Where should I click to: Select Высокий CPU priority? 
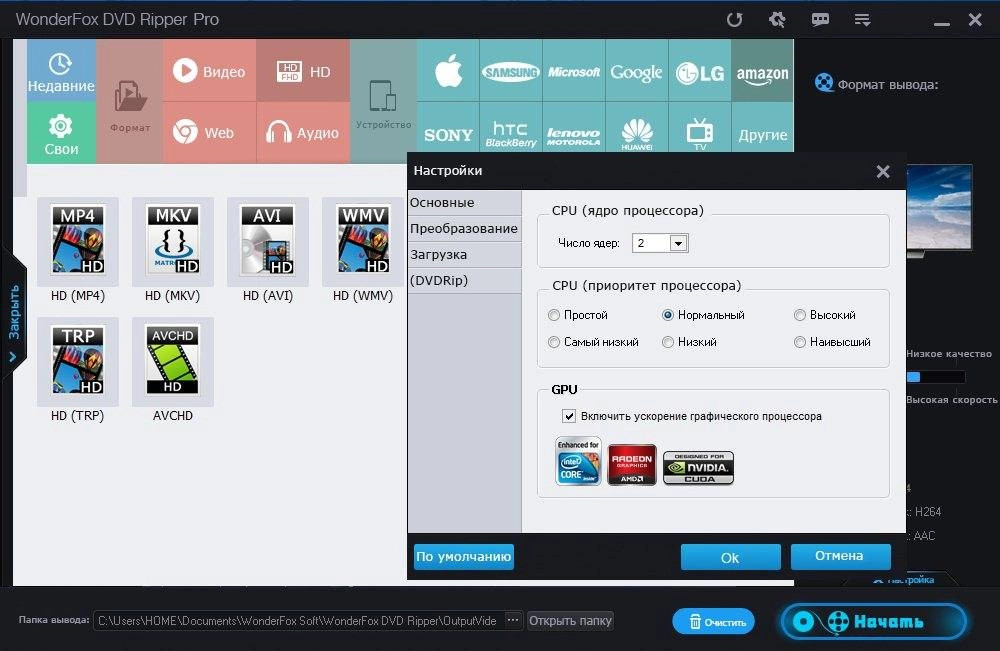(825, 315)
